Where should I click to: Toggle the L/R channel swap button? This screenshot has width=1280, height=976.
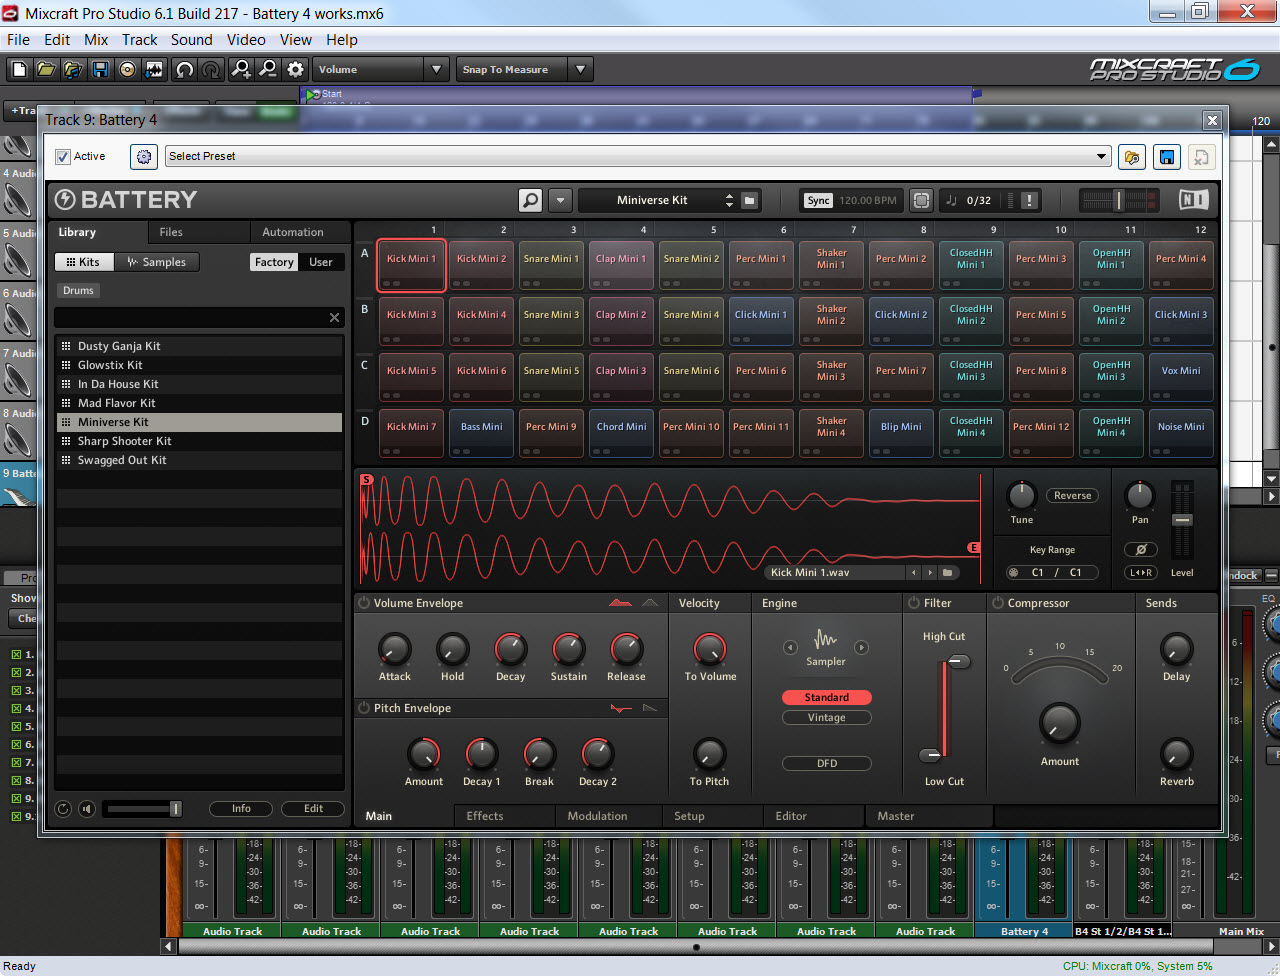pyautogui.click(x=1140, y=573)
